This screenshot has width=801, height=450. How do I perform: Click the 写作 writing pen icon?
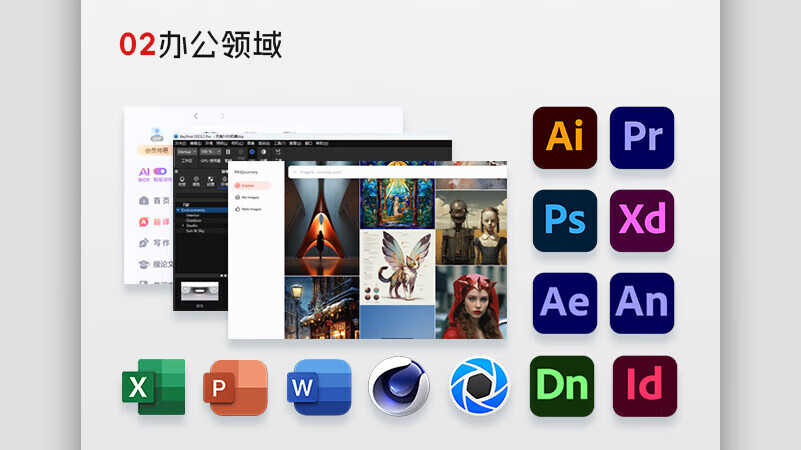pos(144,243)
